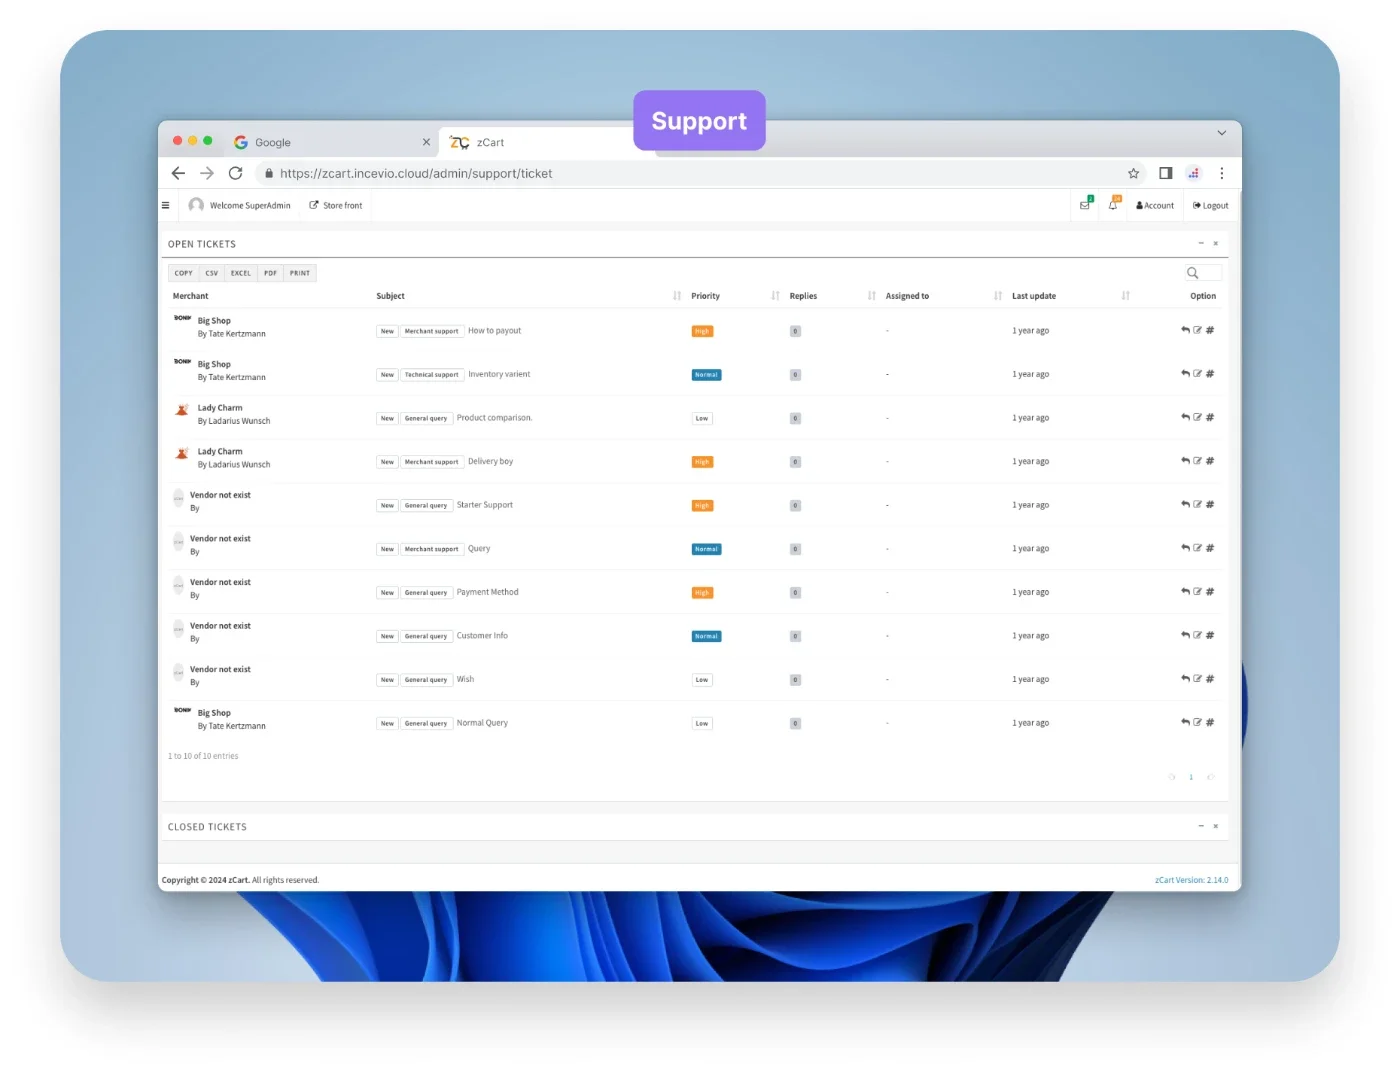Sort tickets by the Replies column

click(x=872, y=296)
